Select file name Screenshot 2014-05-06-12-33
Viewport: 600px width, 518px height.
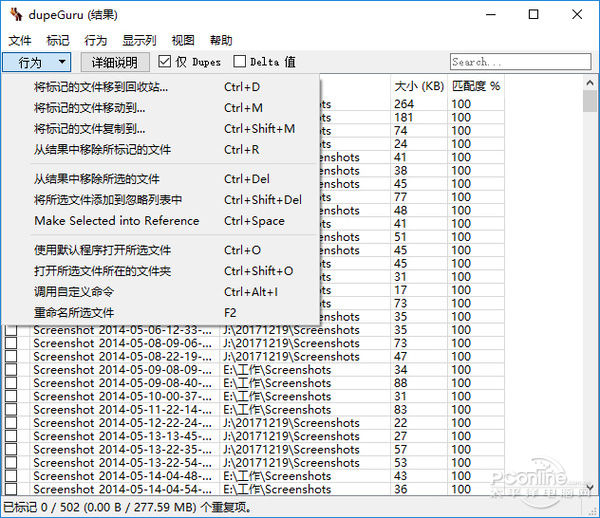[x=122, y=330]
